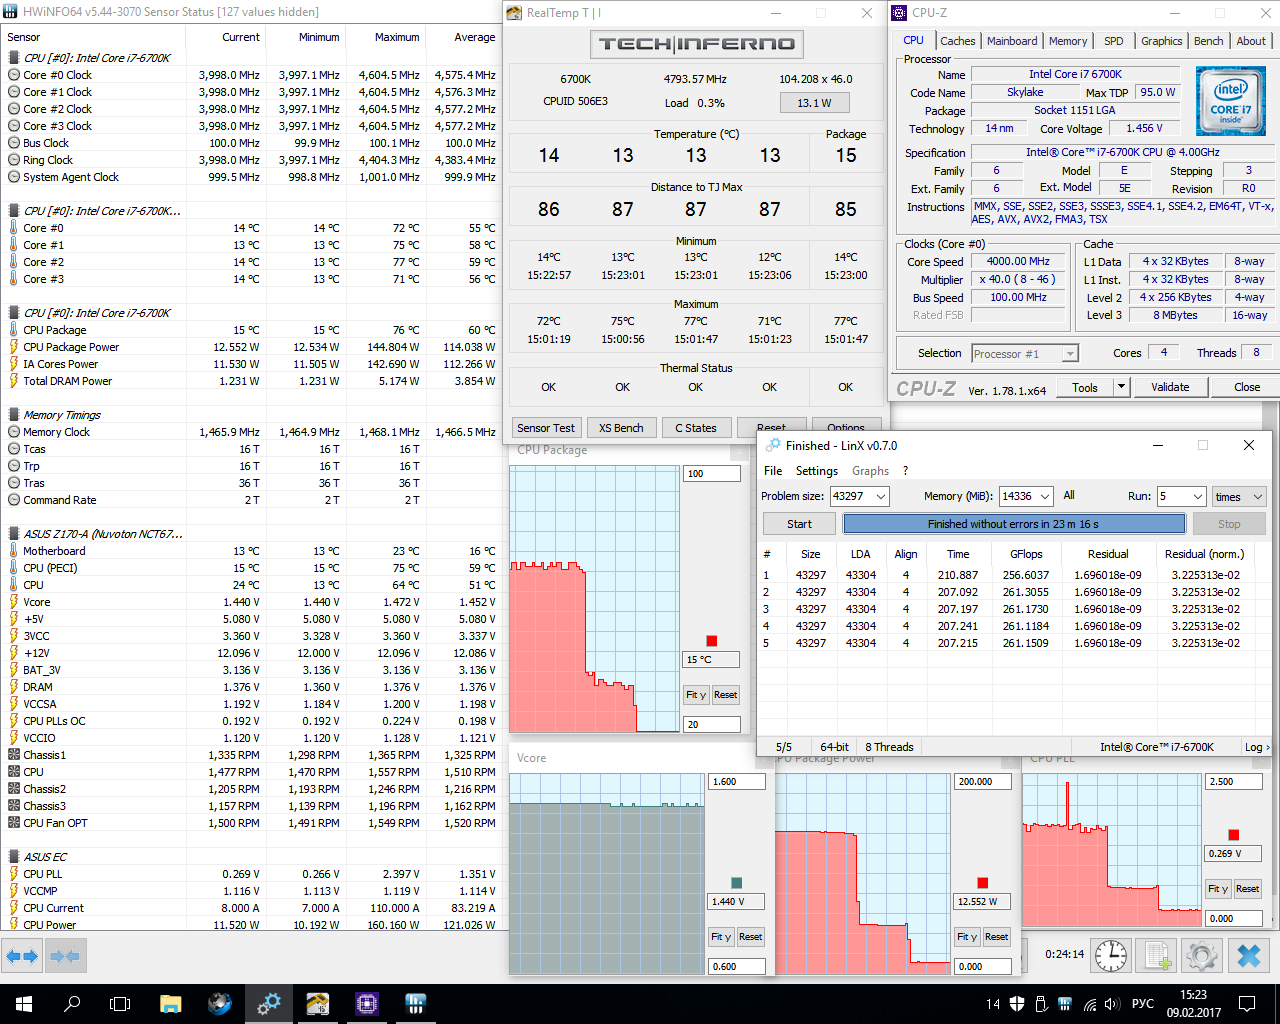Open the Memory tab in CPU-Z
Viewport: 1280px width, 1024px height.
point(1068,41)
